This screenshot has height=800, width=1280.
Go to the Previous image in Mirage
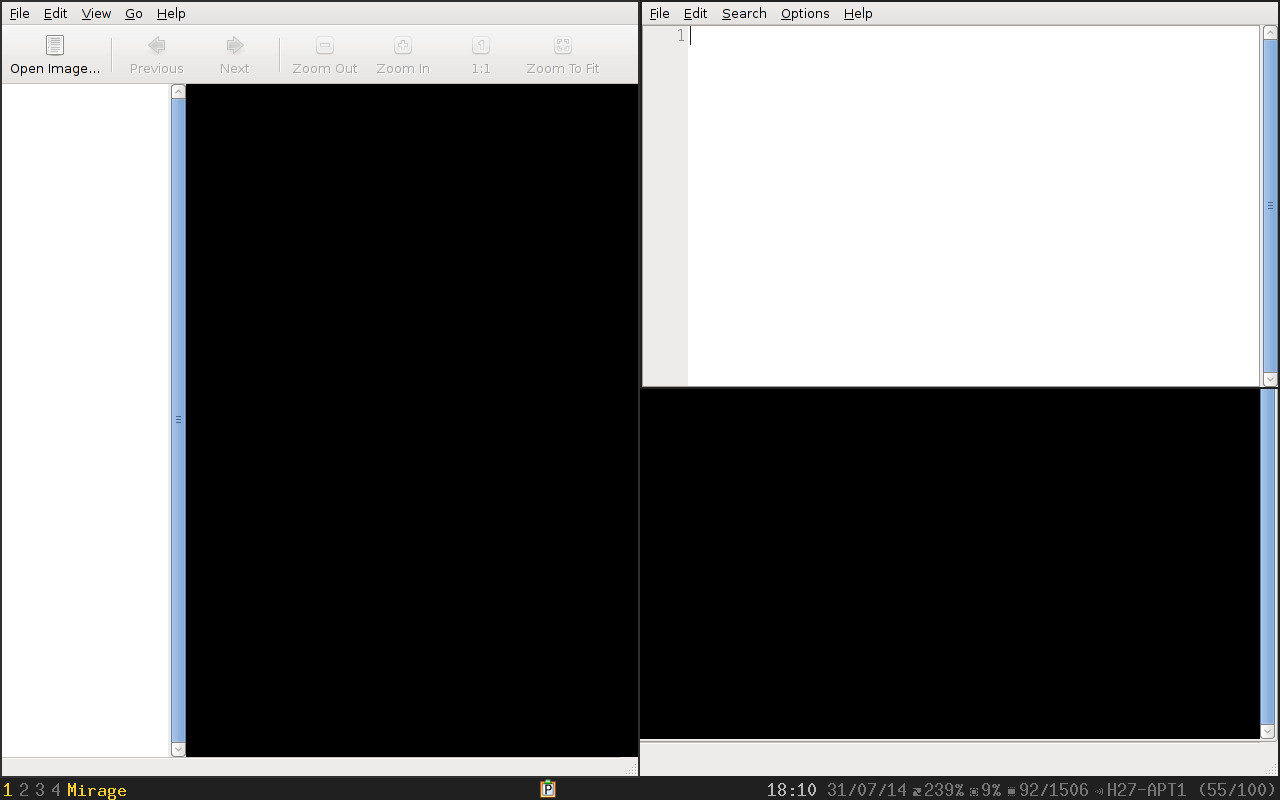pyautogui.click(x=156, y=55)
